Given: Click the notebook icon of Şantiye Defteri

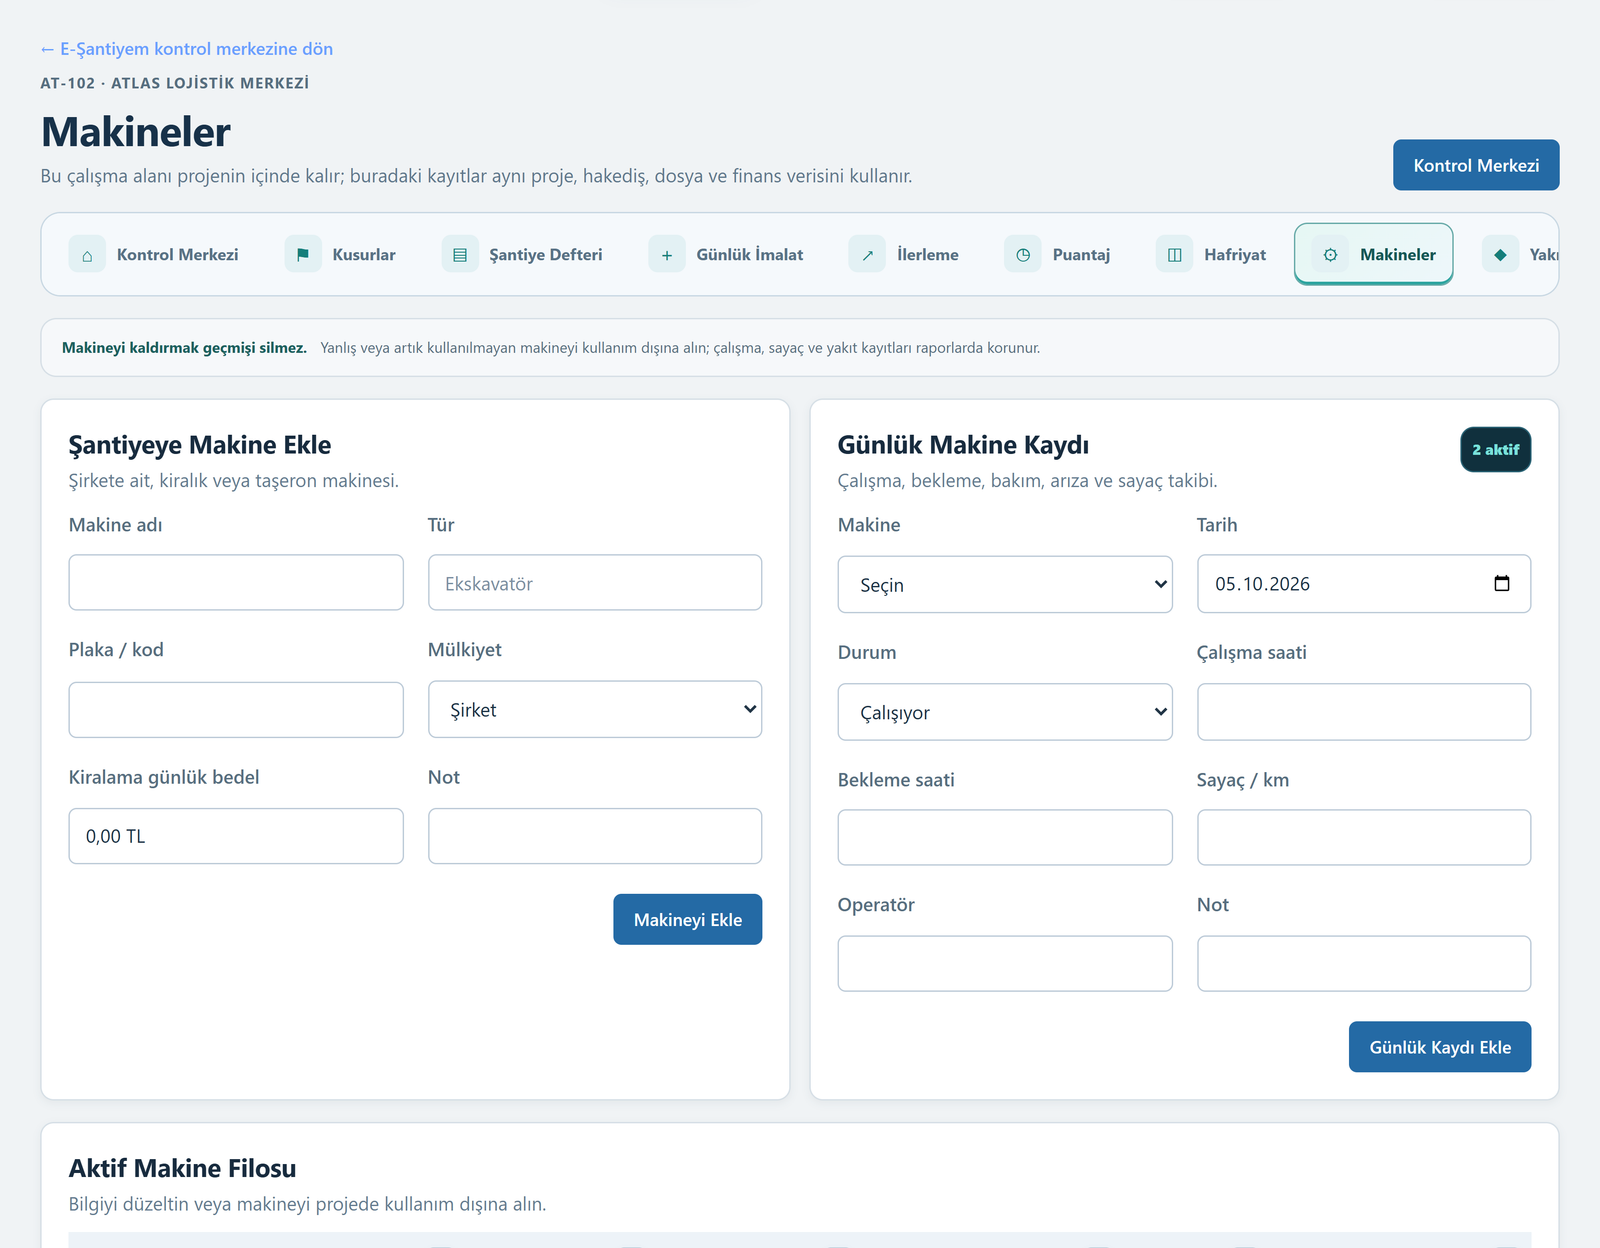Looking at the screenshot, I should [x=460, y=255].
